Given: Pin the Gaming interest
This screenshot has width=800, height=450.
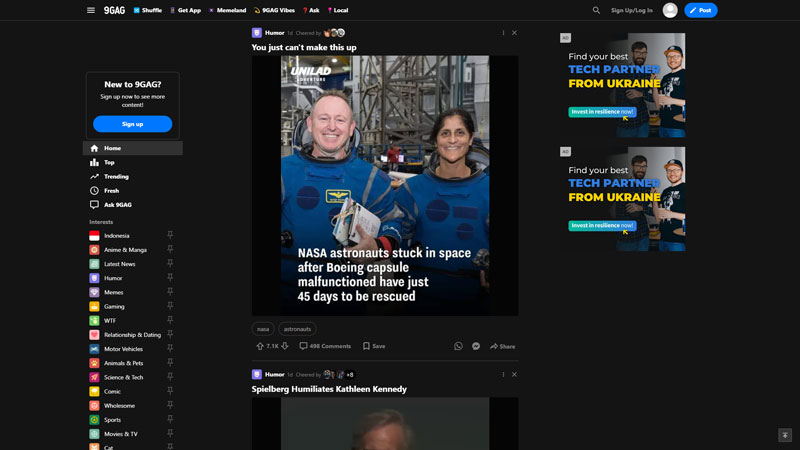Looking at the screenshot, I should pos(170,306).
